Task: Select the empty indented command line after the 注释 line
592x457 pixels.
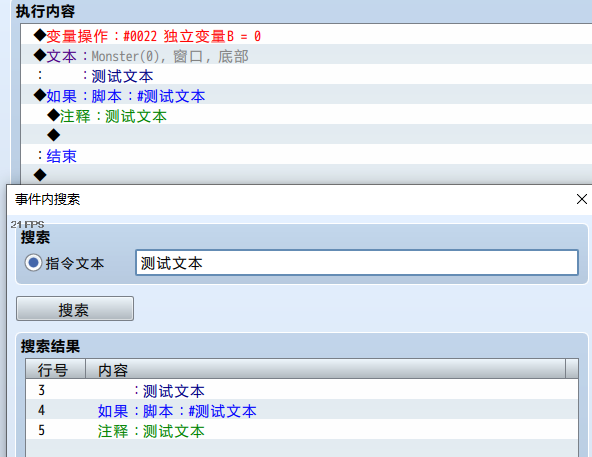Action: point(307,135)
